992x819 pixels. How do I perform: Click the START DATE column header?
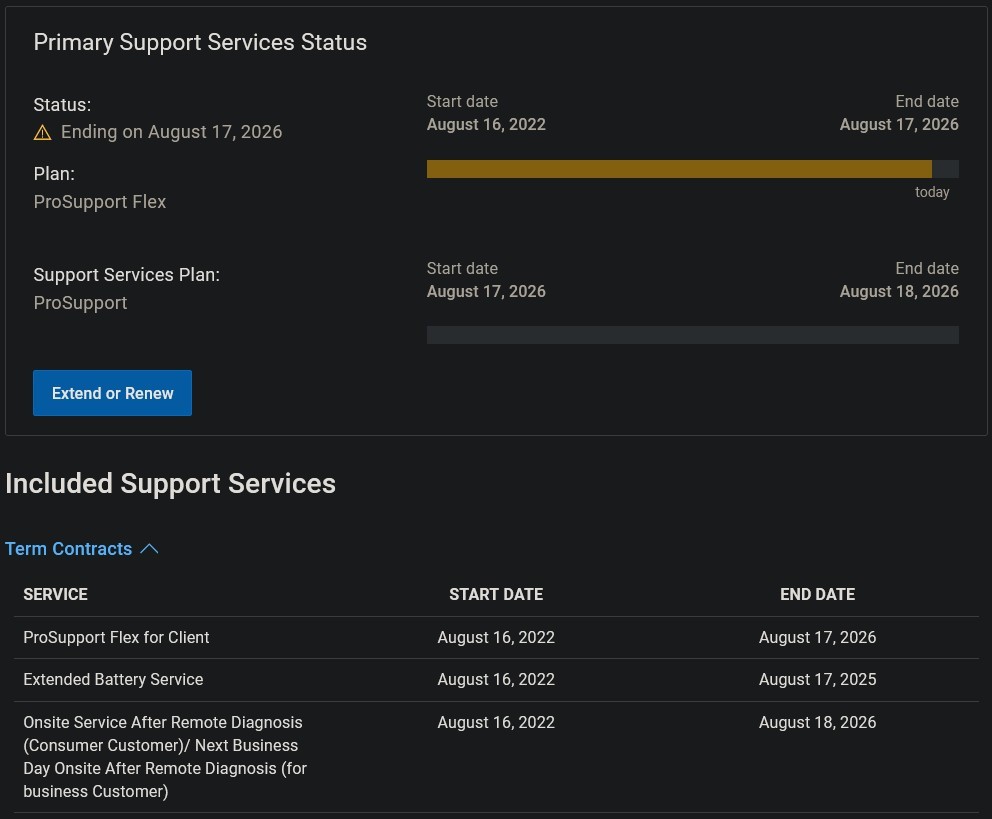click(496, 594)
